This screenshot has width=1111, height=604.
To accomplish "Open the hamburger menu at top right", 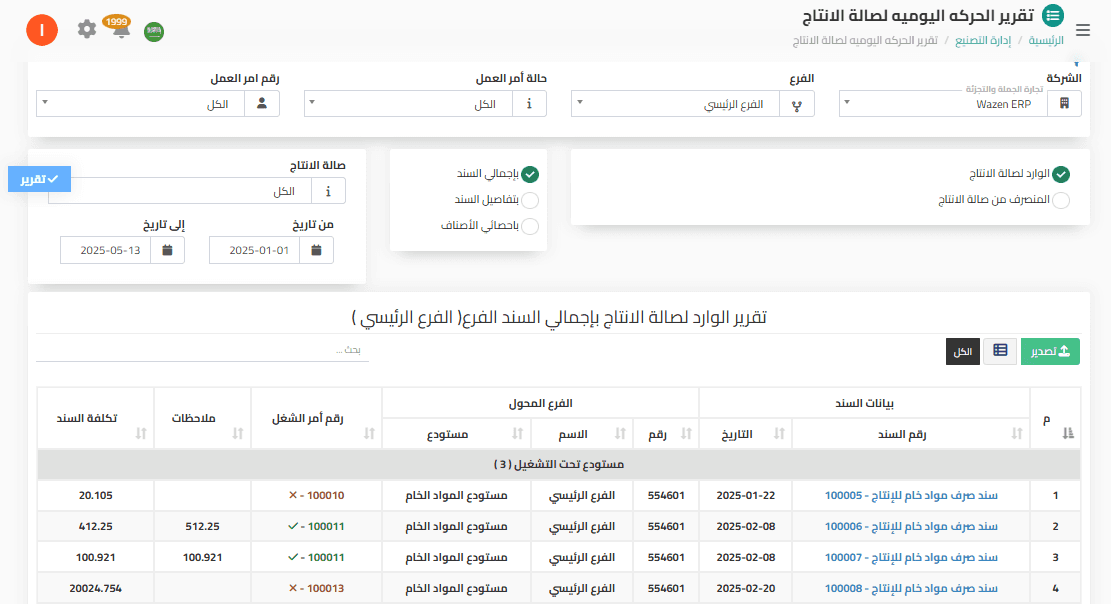I will click(x=1082, y=30).
